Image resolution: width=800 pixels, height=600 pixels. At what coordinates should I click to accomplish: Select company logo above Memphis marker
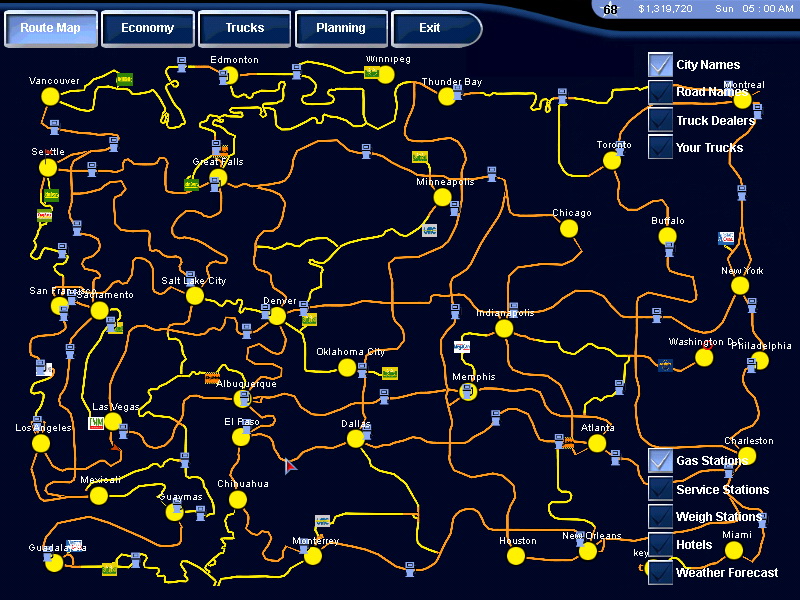tap(462, 347)
